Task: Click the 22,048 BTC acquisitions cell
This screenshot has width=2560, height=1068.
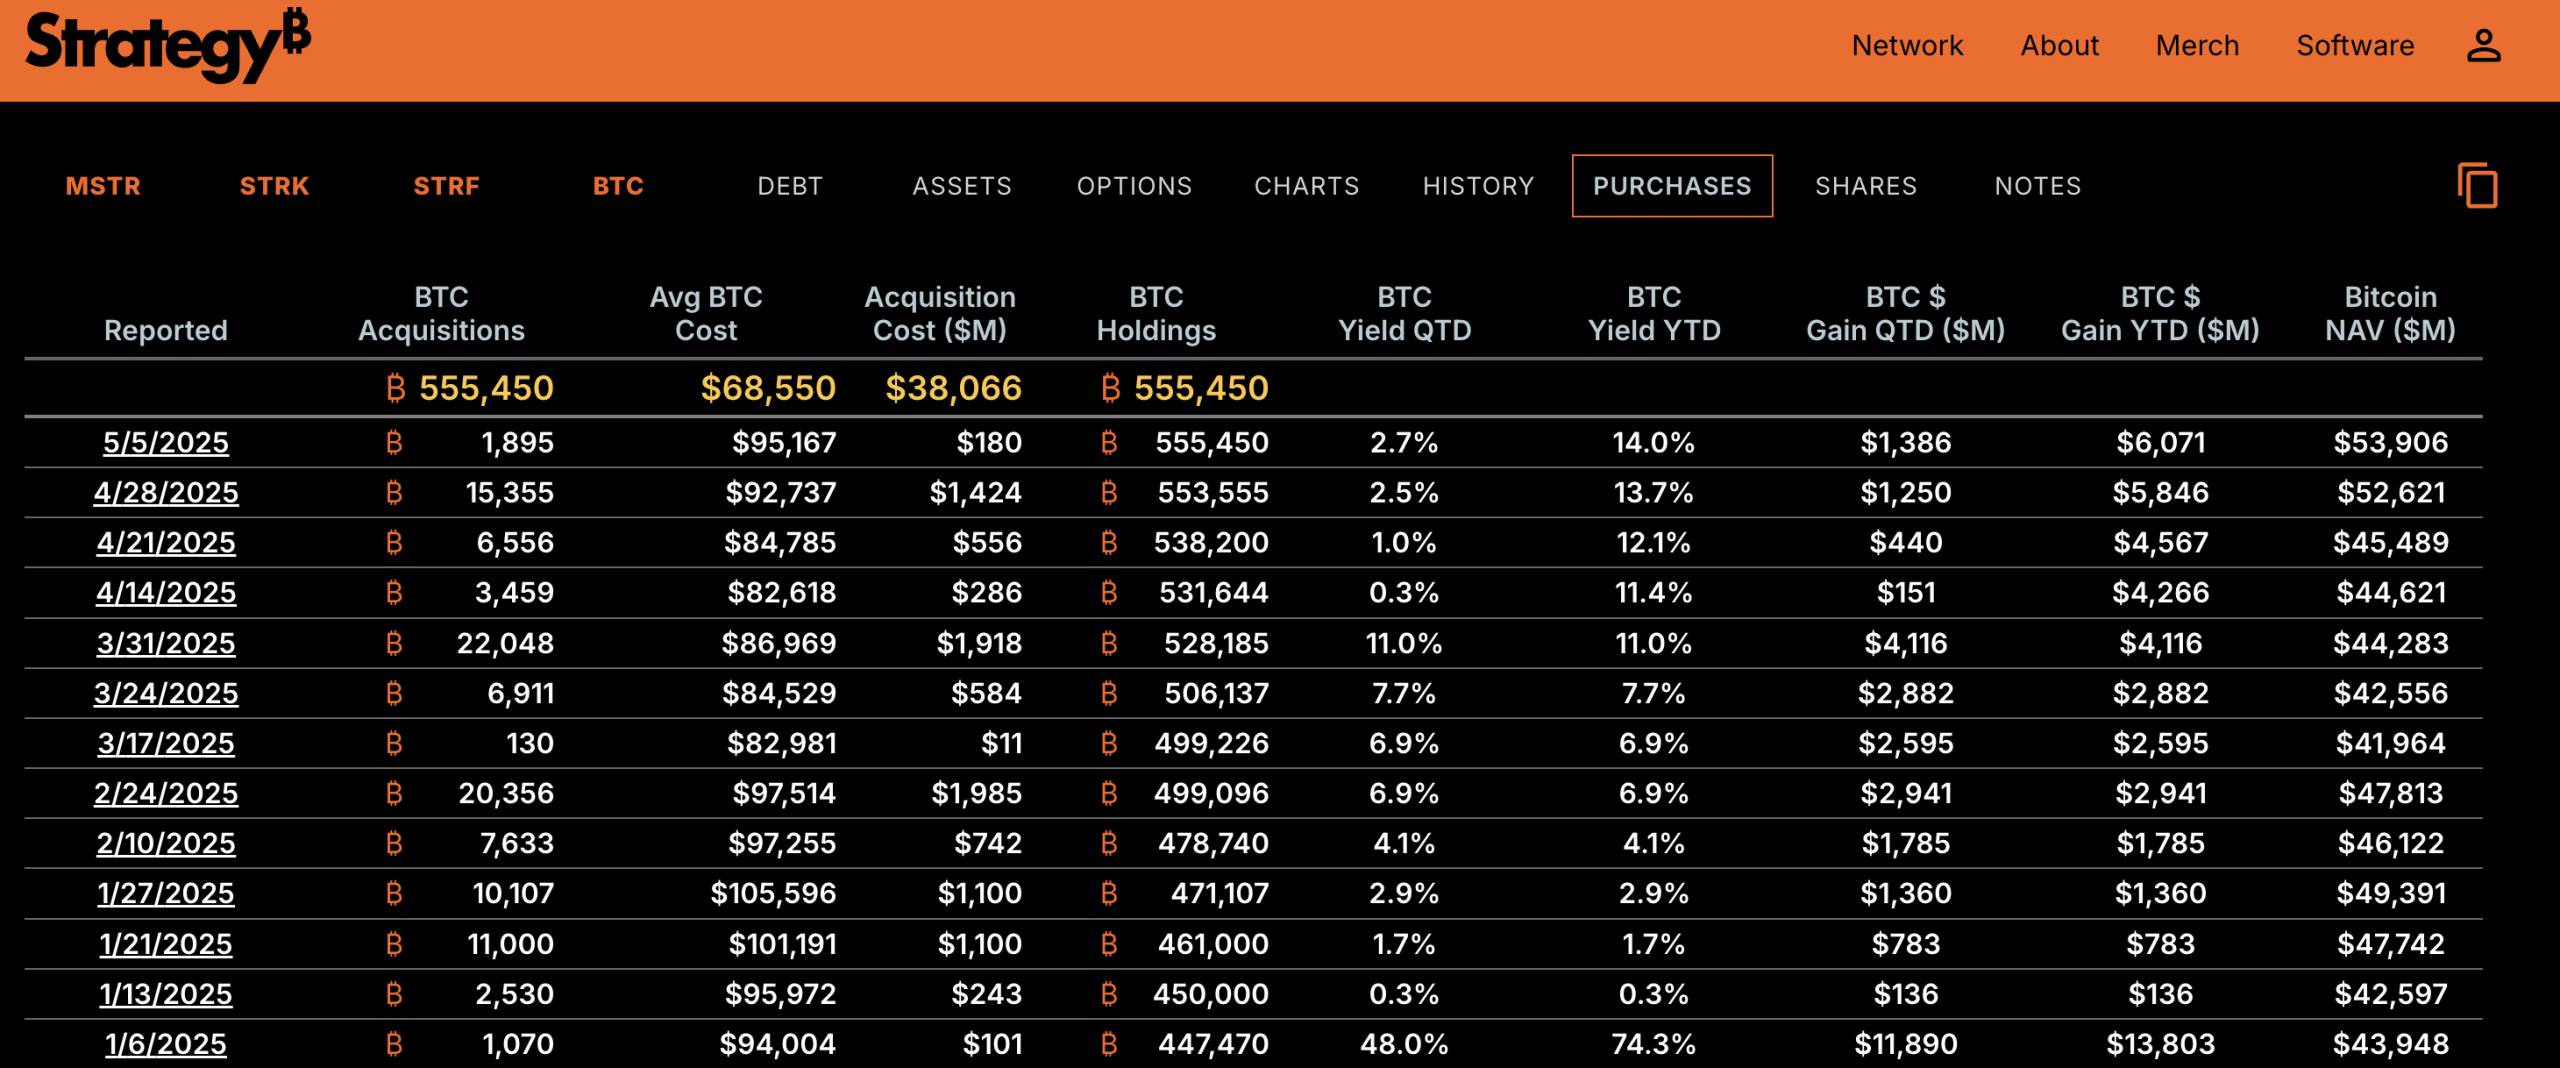Action: [x=505, y=643]
